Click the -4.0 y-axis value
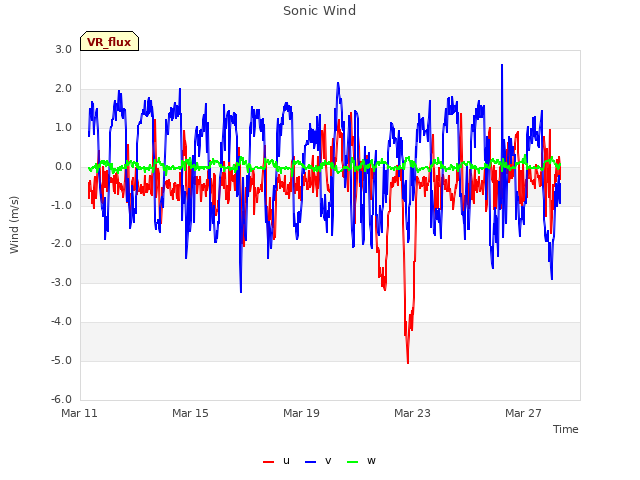Screen dimensions: 640x480 pos(62,322)
